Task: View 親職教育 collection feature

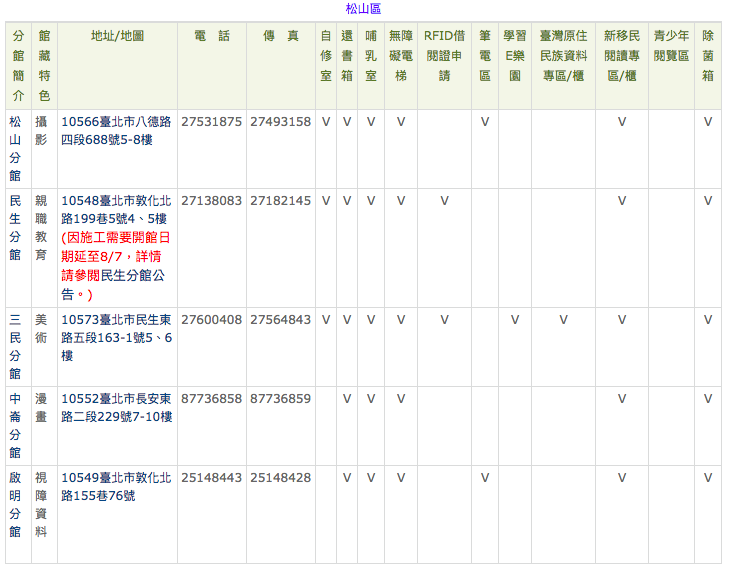Action: [x=41, y=228]
